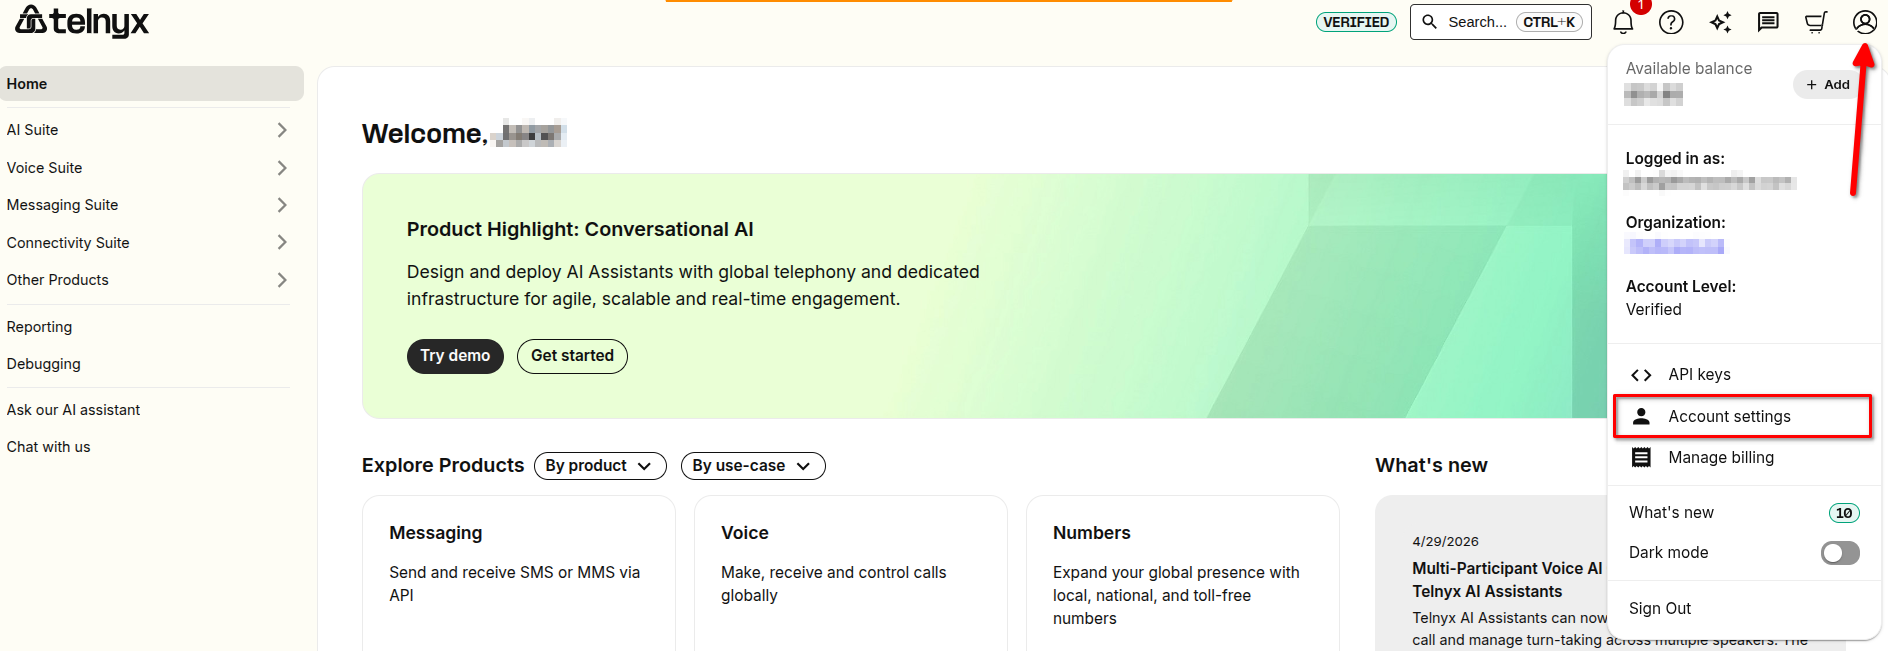The width and height of the screenshot is (1888, 651).
Task: Open the AI sparkle assistant icon
Action: [1720, 22]
